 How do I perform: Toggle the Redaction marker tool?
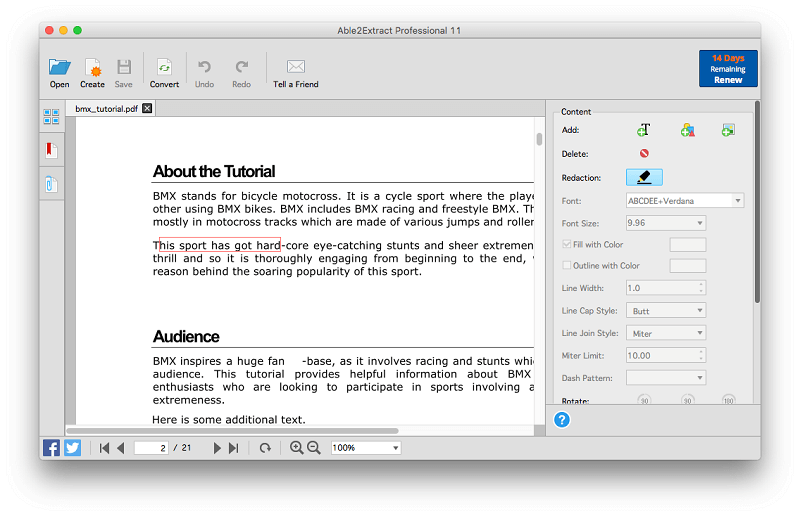[644, 177]
